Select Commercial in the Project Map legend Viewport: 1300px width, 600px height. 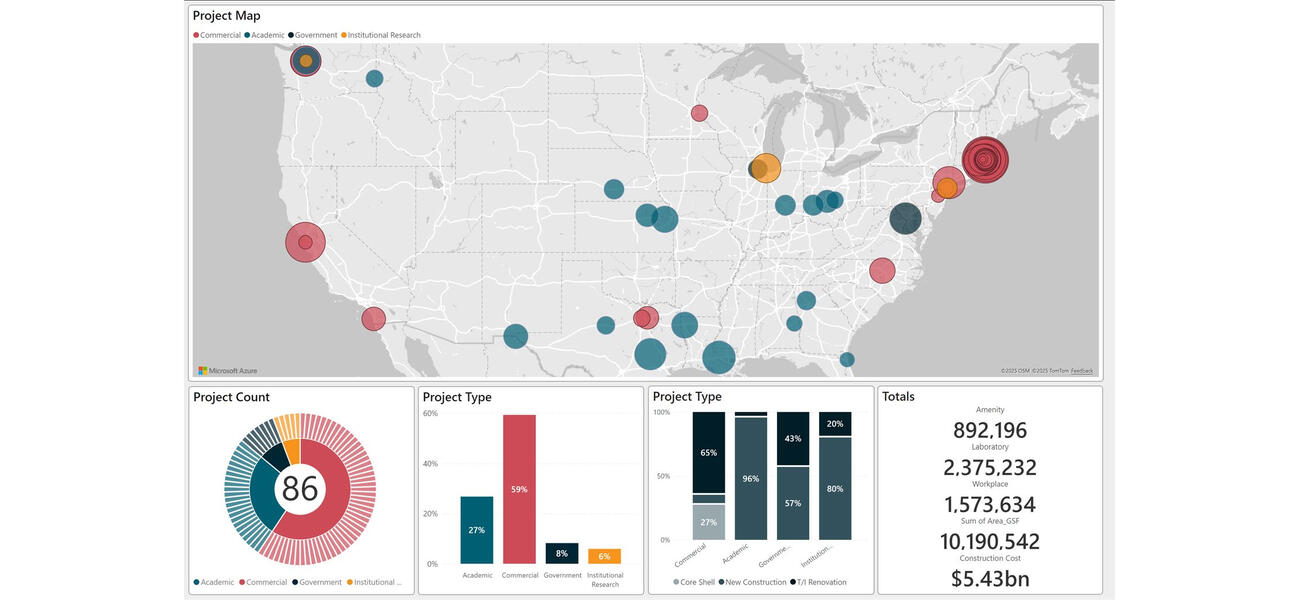tap(219, 35)
